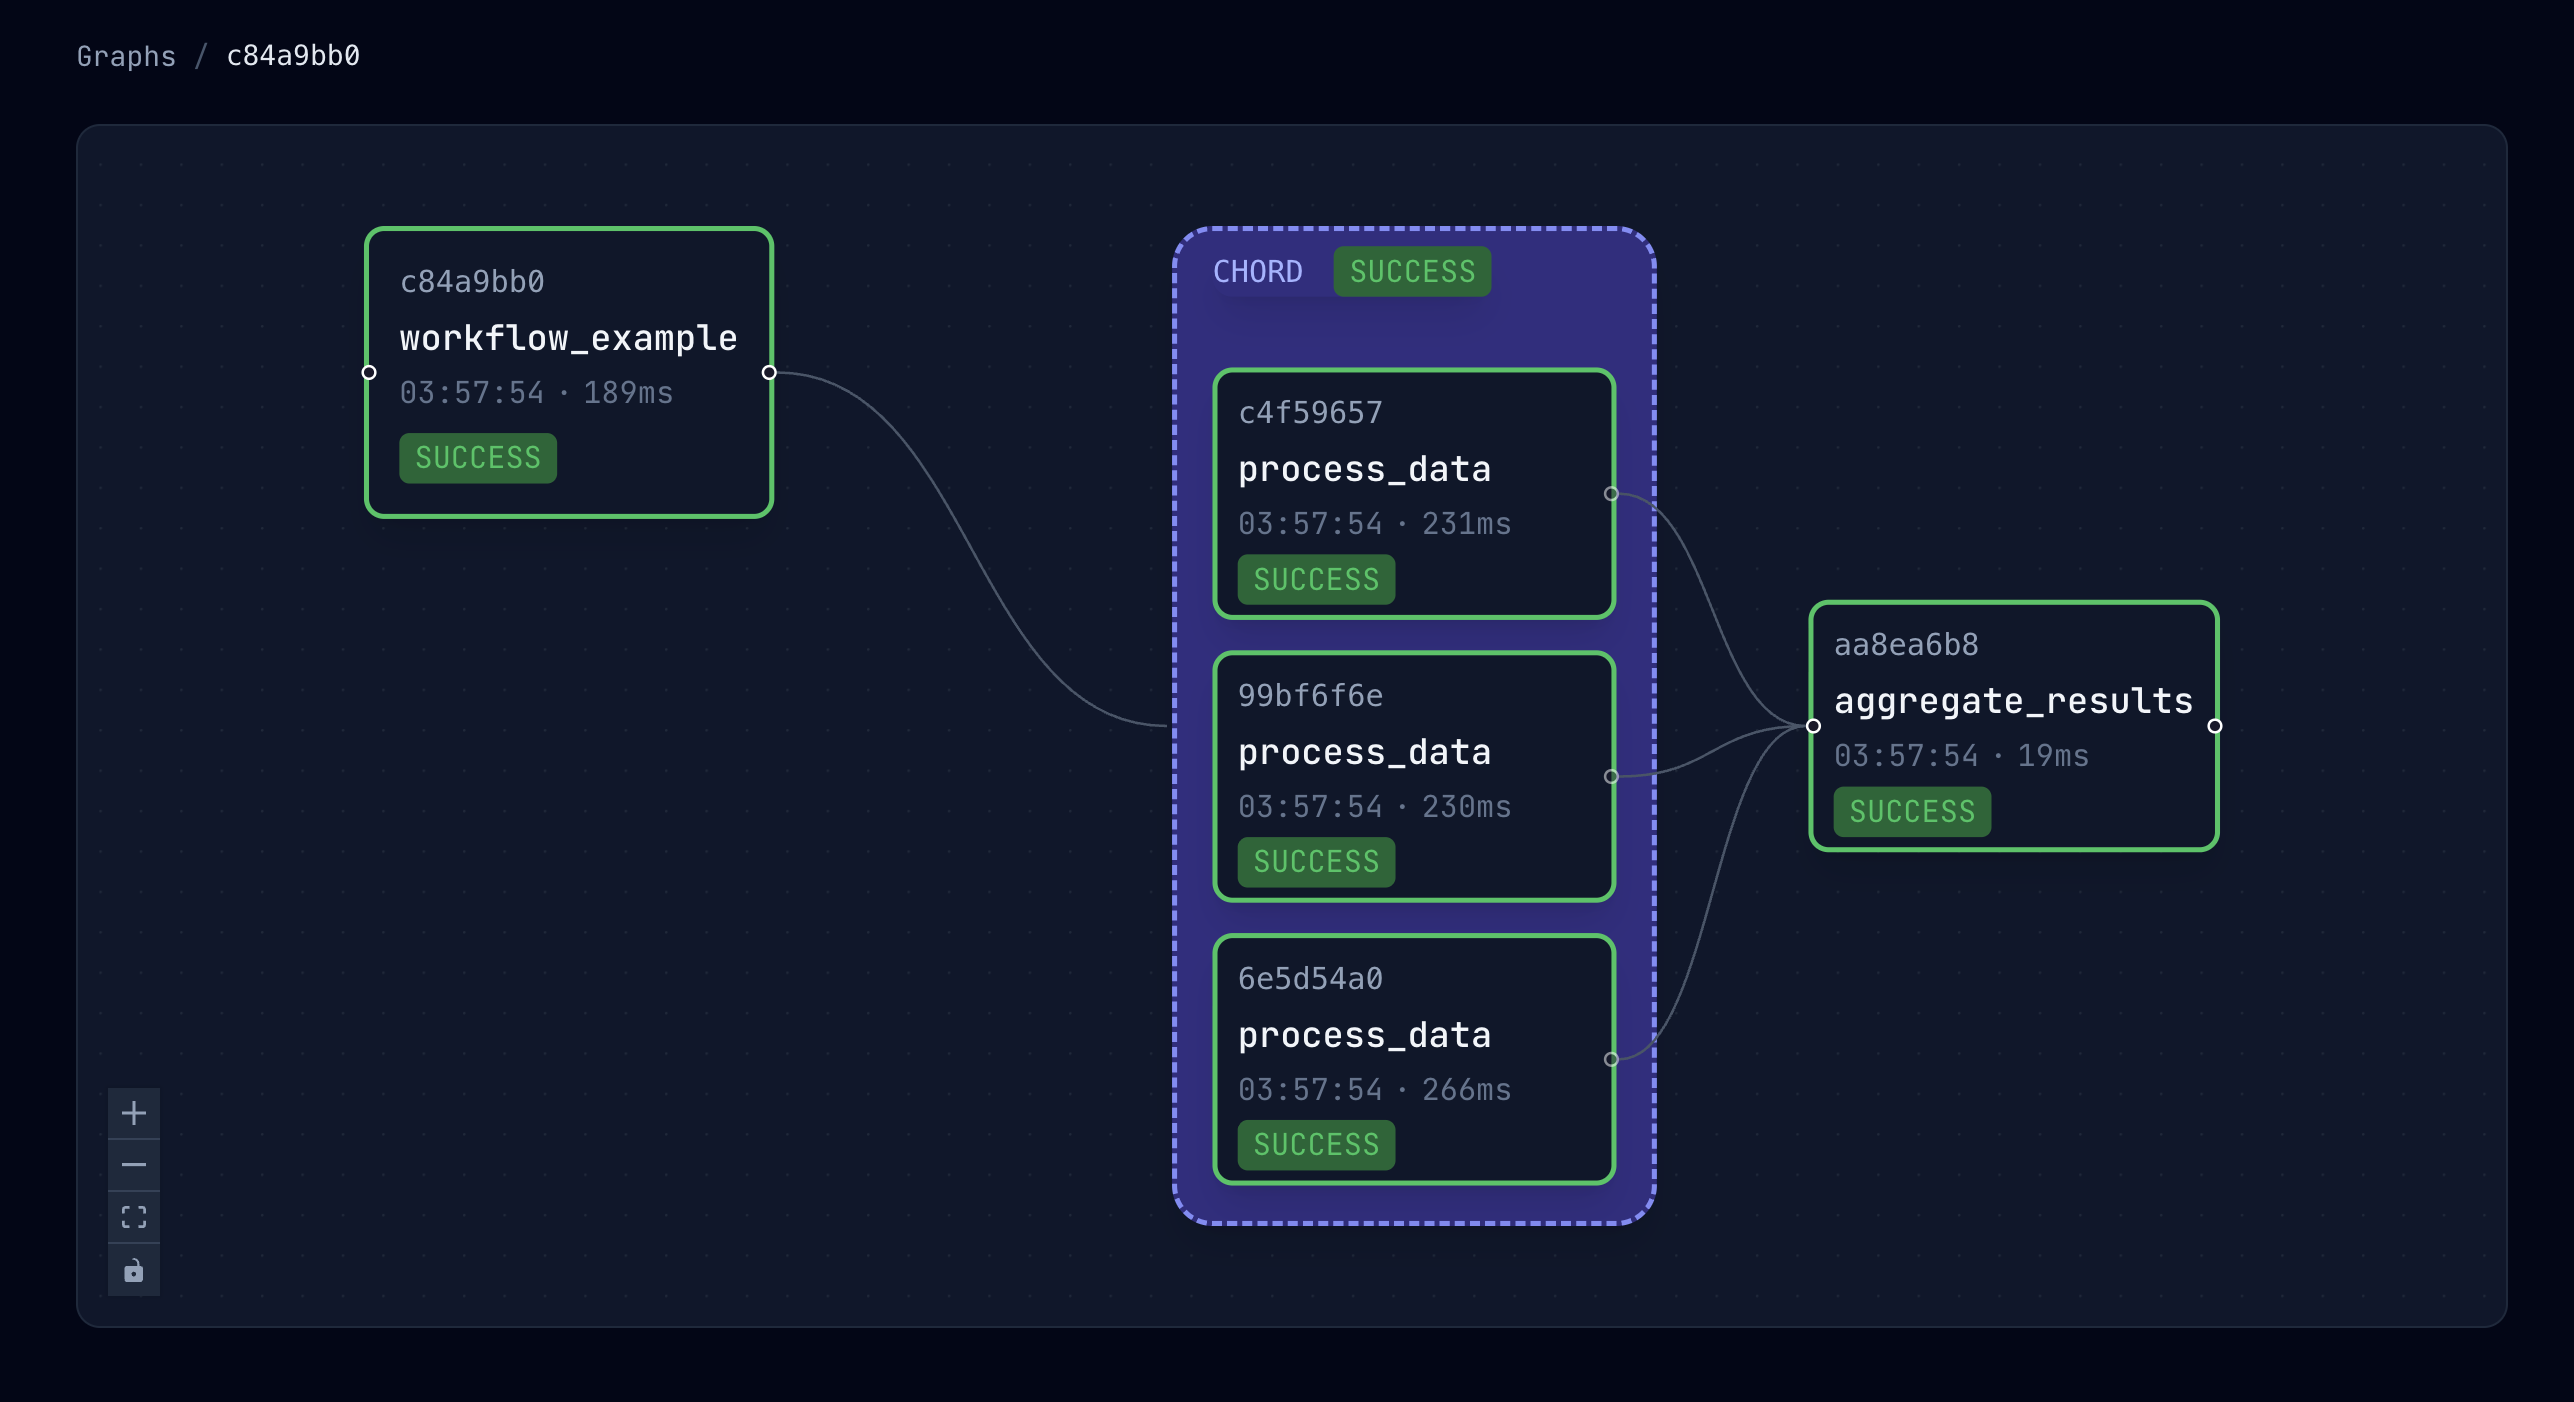Click the aggregate_results SUCCESS badge

pyautogui.click(x=1912, y=812)
